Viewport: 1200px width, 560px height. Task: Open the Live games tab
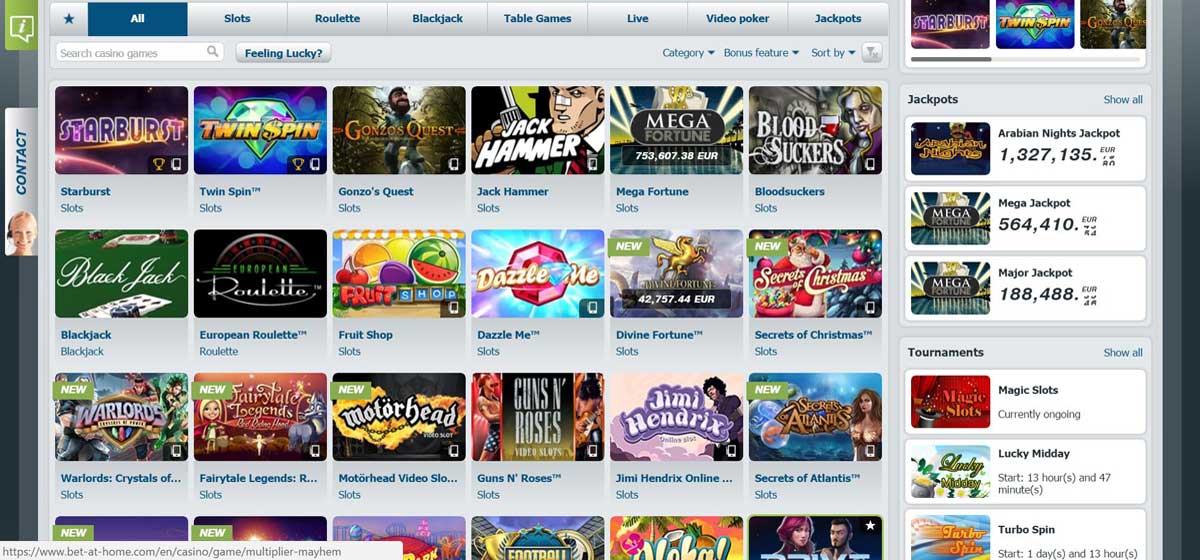[638, 19]
